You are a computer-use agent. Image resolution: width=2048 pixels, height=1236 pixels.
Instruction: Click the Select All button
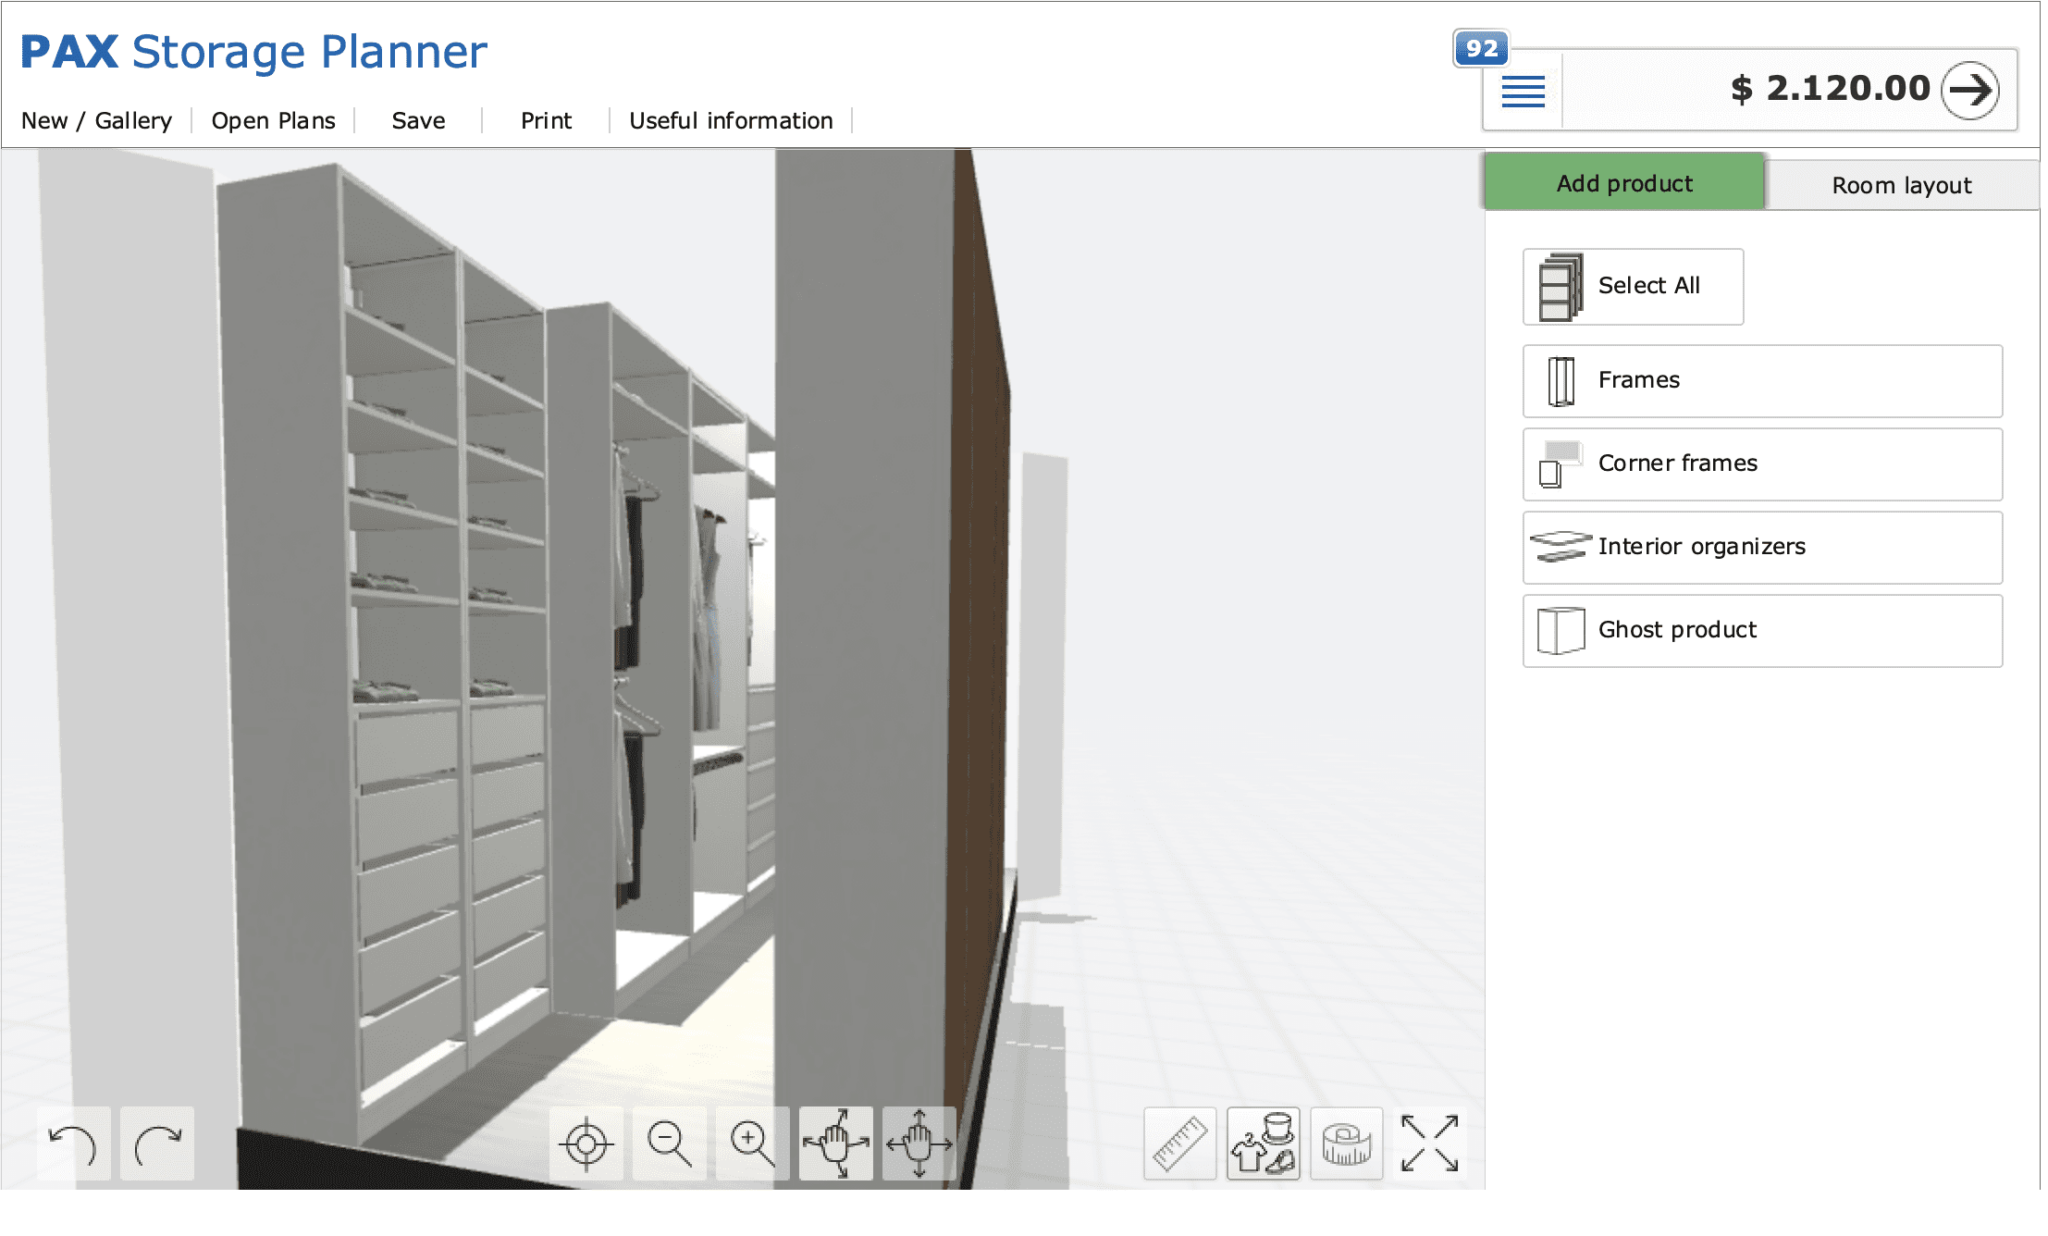click(1632, 286)
